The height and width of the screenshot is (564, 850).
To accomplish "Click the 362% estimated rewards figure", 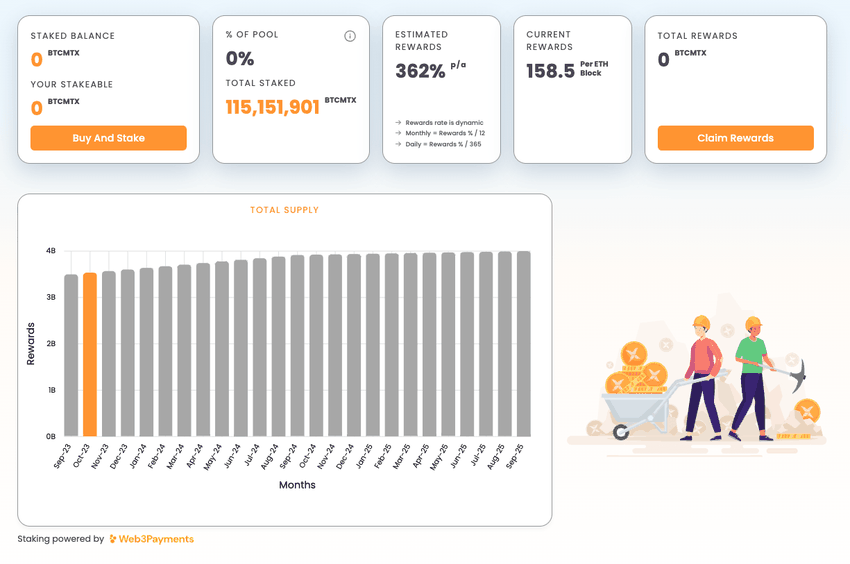I will (x=420, y=71).
